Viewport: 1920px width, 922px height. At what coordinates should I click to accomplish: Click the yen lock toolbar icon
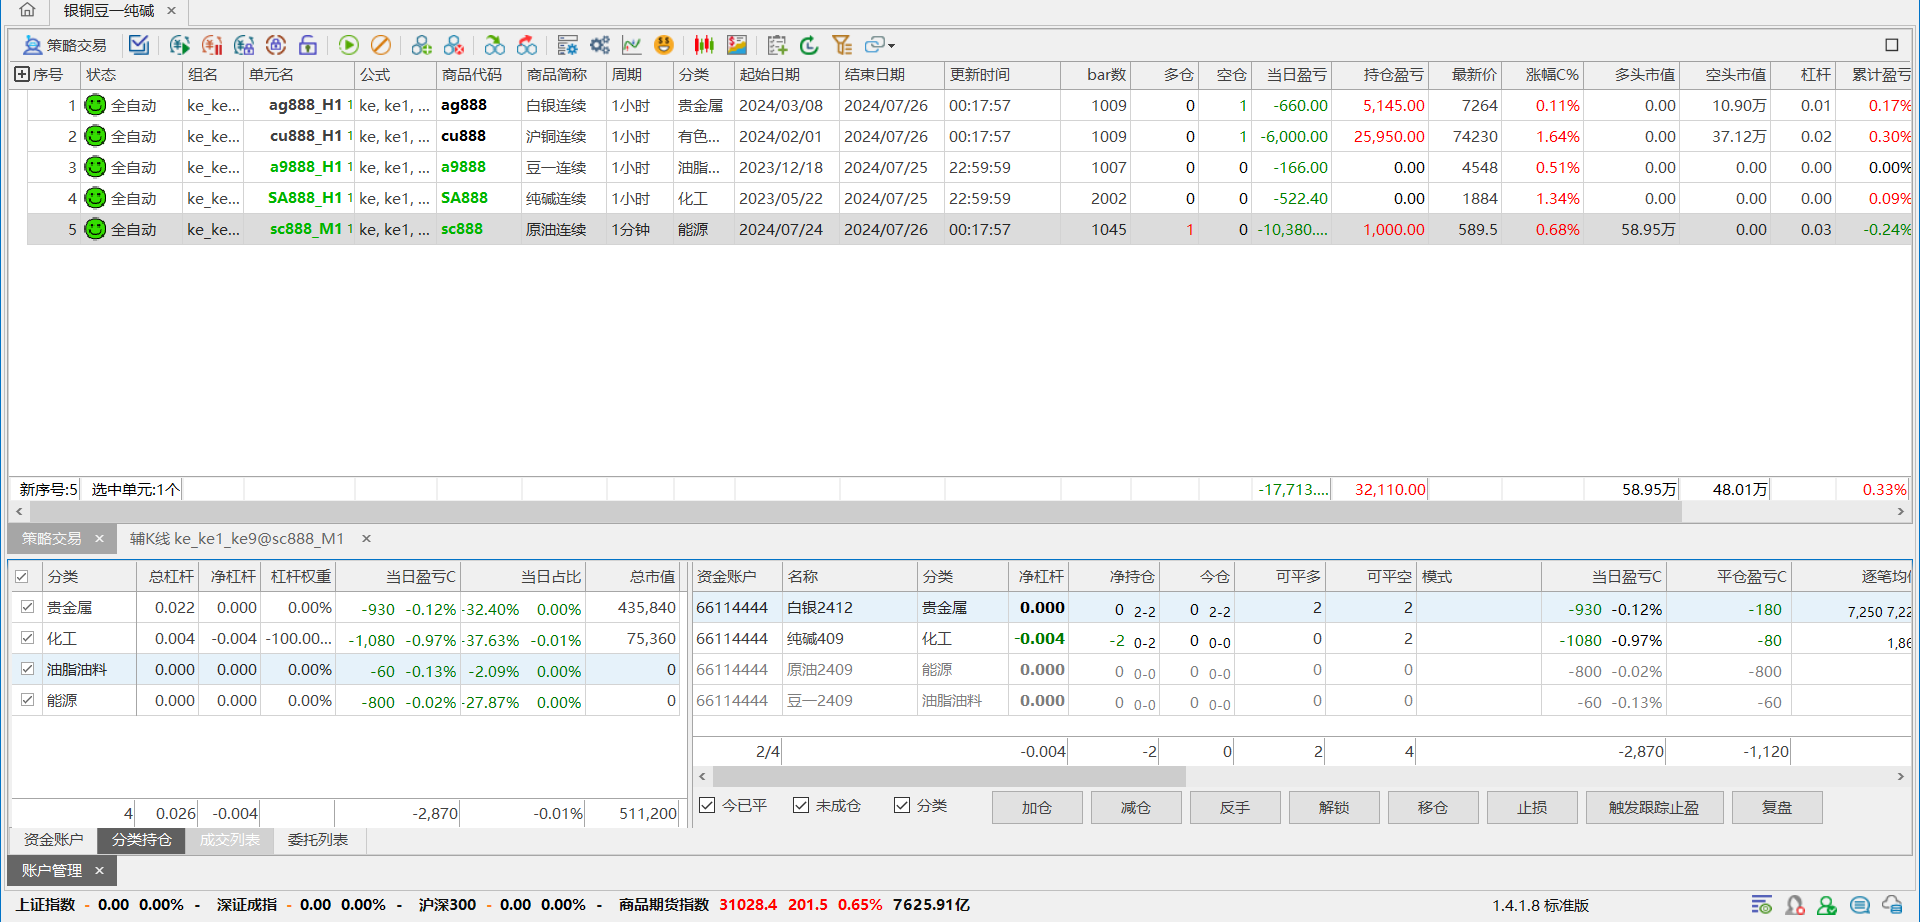[244, 45]
